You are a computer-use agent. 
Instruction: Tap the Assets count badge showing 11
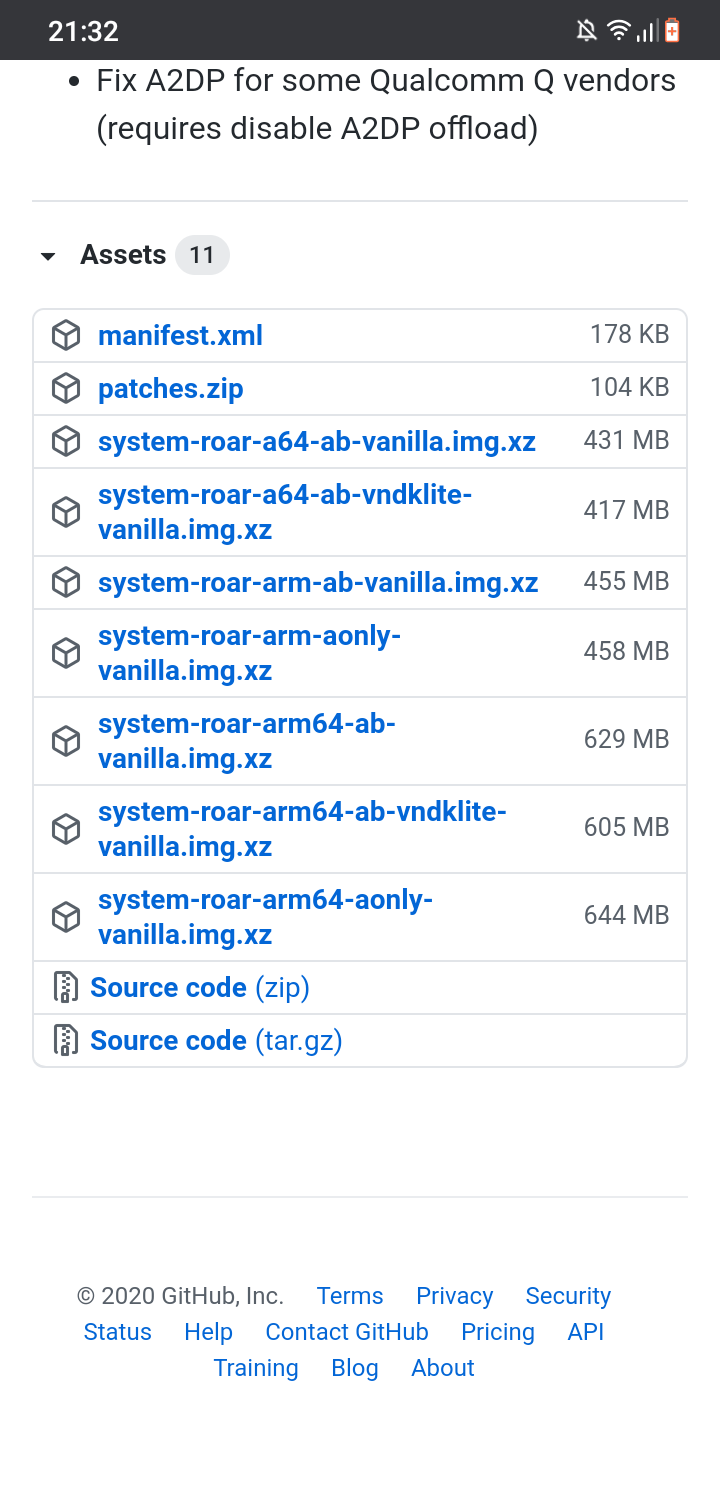click(202, 255)
